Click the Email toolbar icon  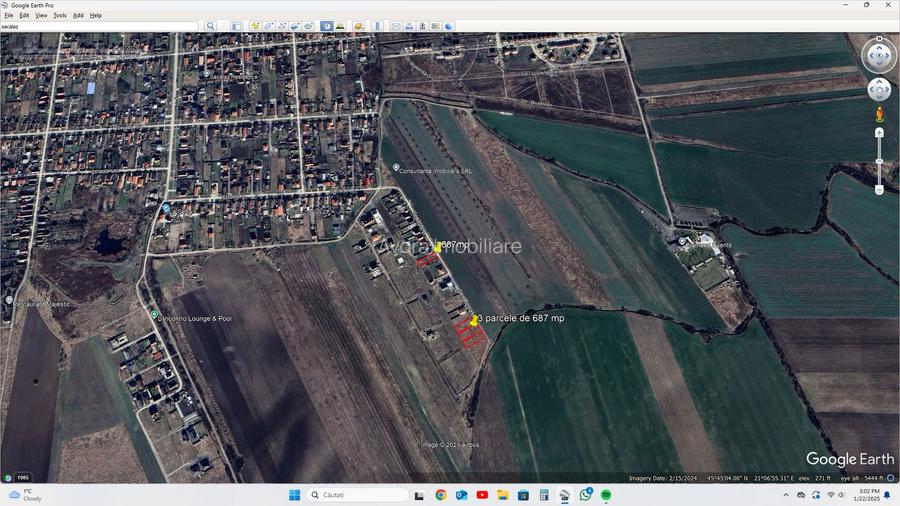click(396, 26)
